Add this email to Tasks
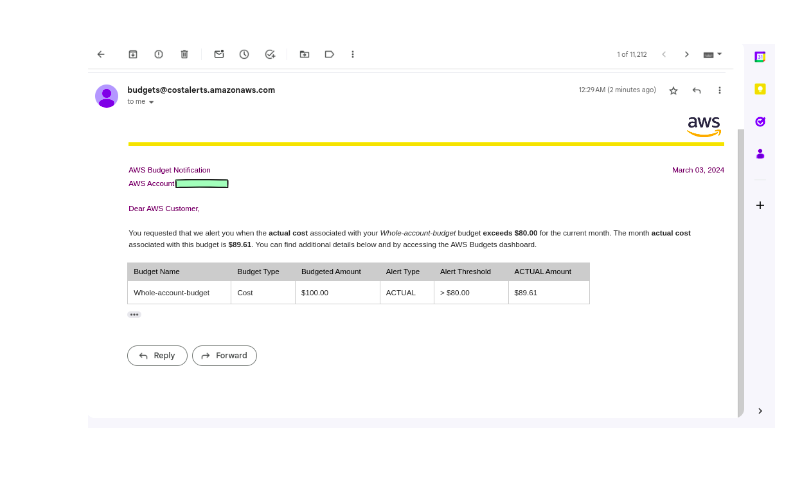 point(270,54)
